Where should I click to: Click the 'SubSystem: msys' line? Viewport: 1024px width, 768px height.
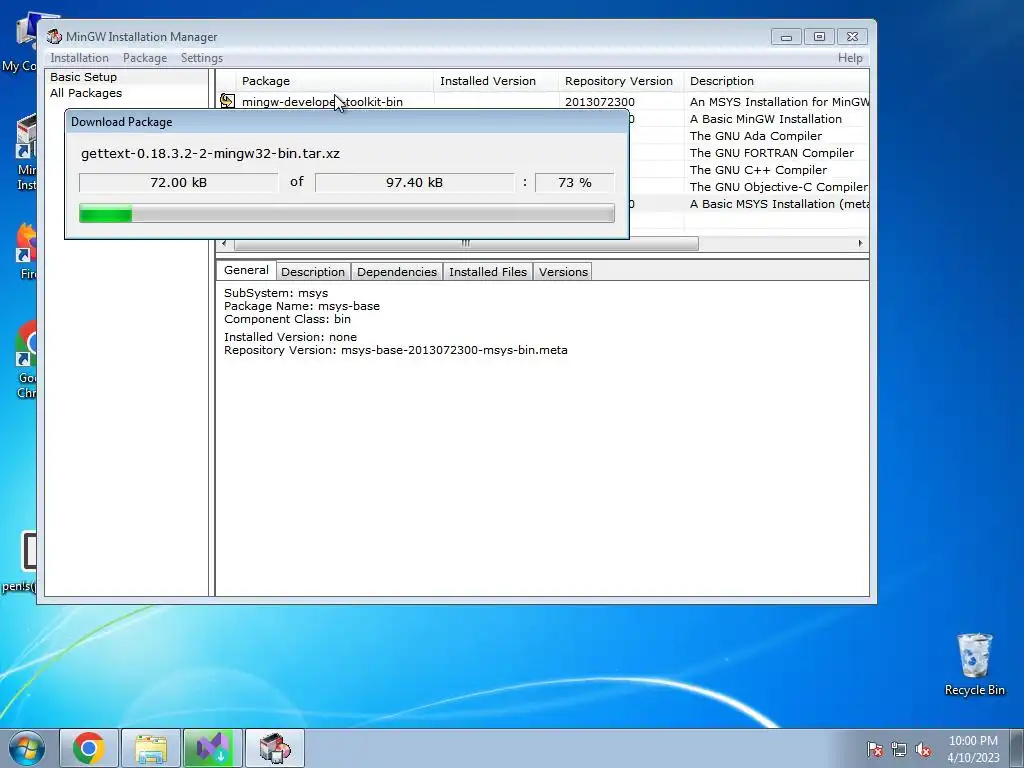click(x=276, y=293)
